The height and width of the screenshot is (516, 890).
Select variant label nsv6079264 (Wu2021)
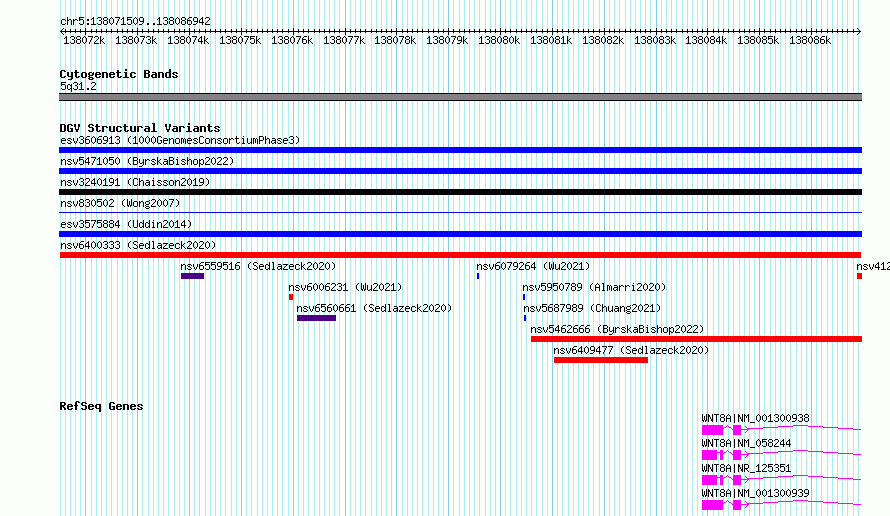533,266
